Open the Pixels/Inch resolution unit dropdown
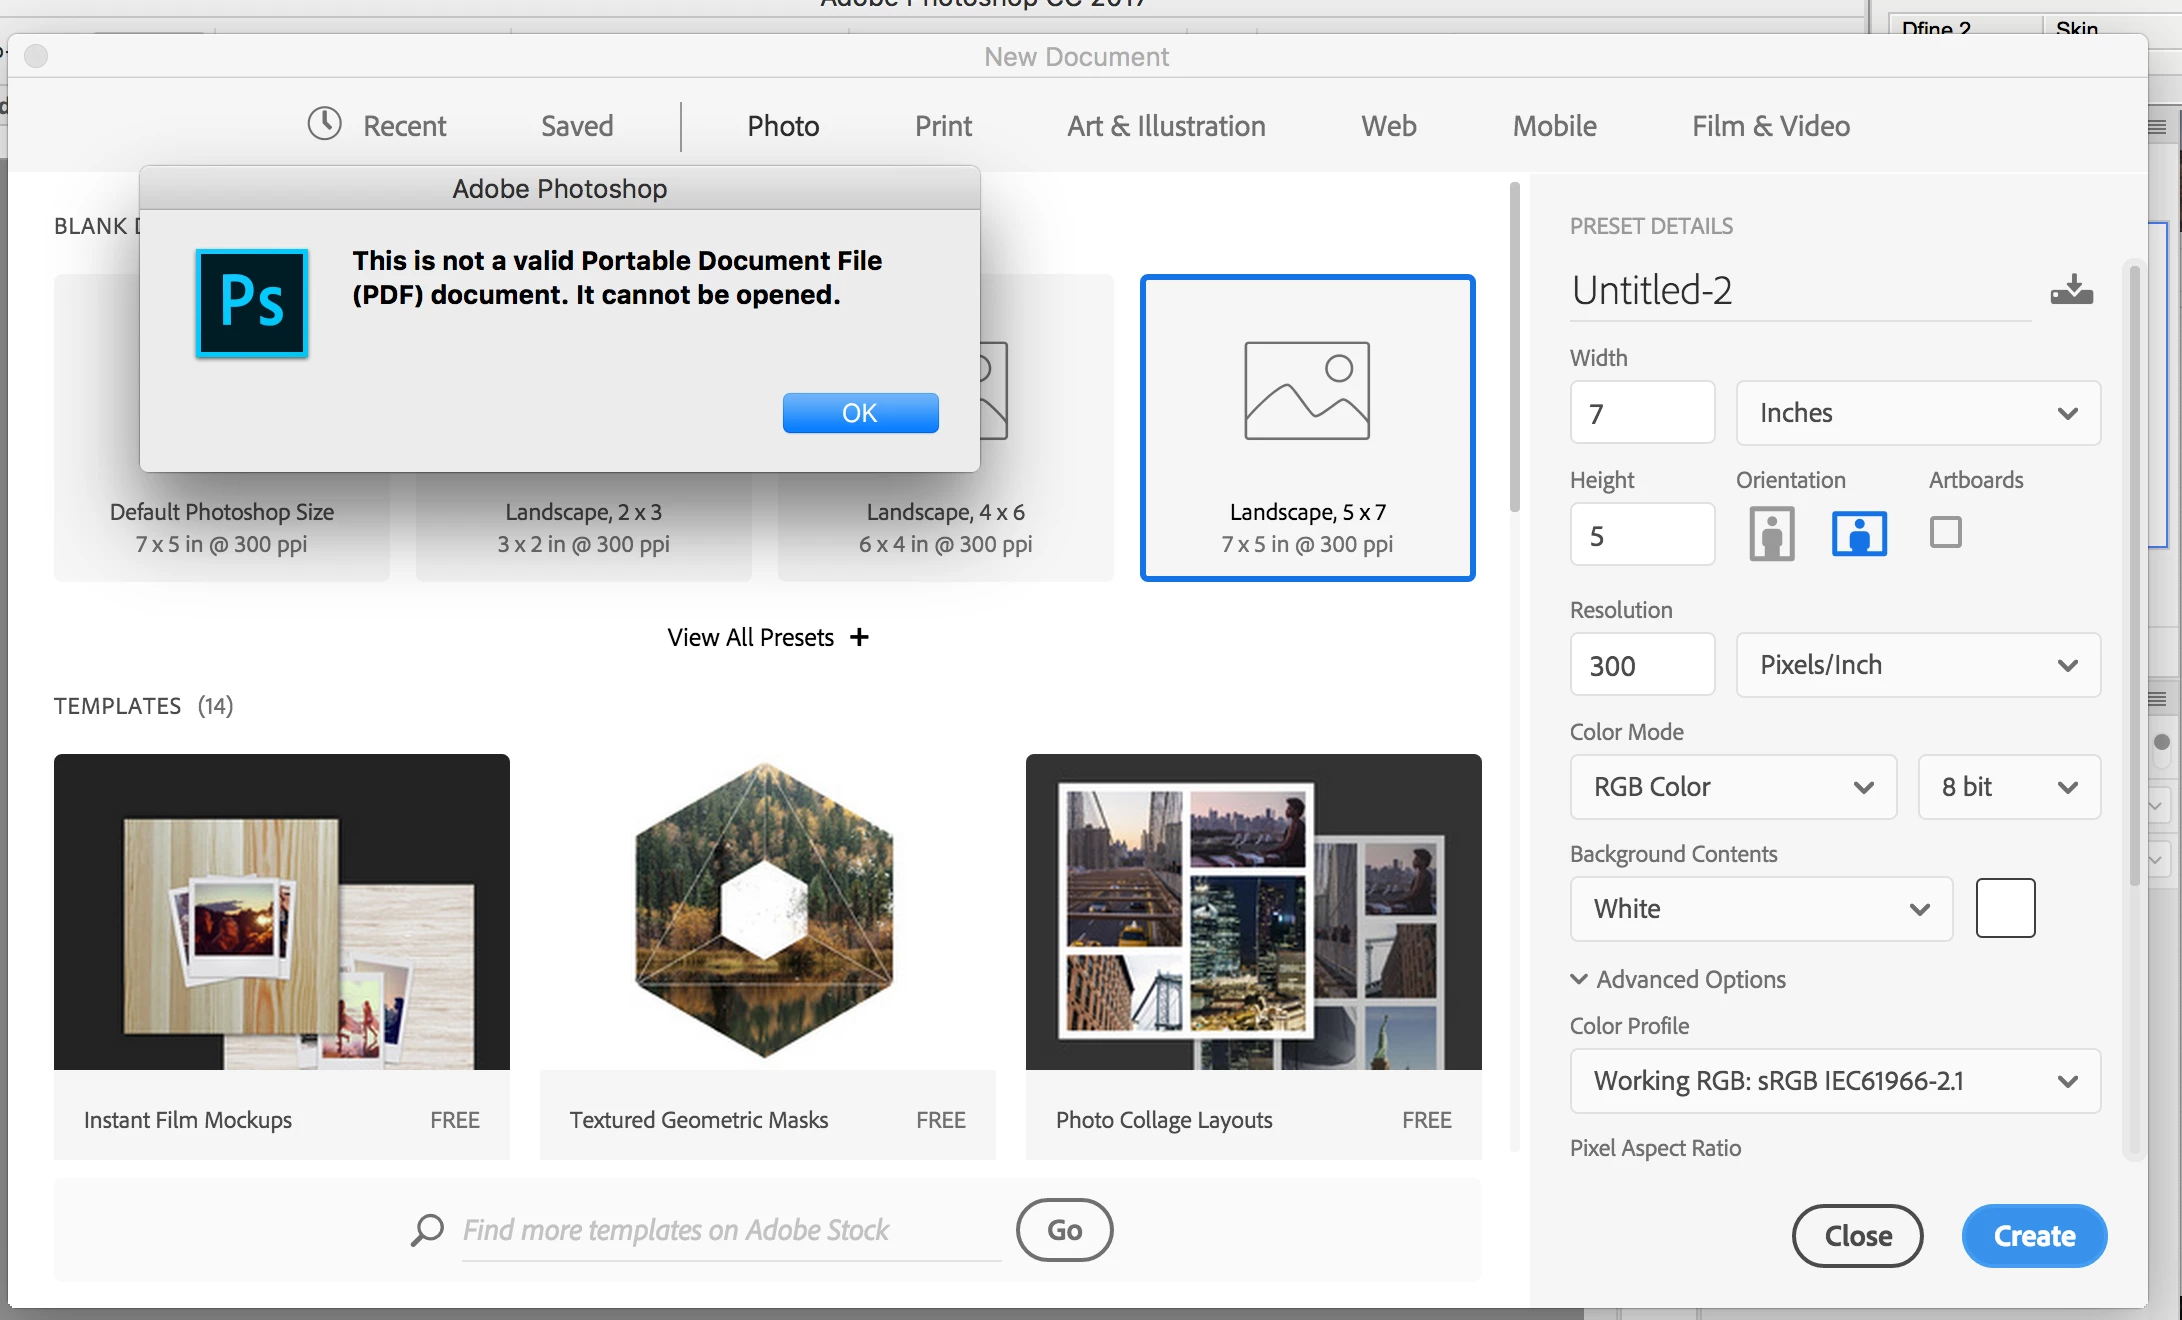Image resolution: width=2182 pixels, height=1320 pixels. (1917, 665)
